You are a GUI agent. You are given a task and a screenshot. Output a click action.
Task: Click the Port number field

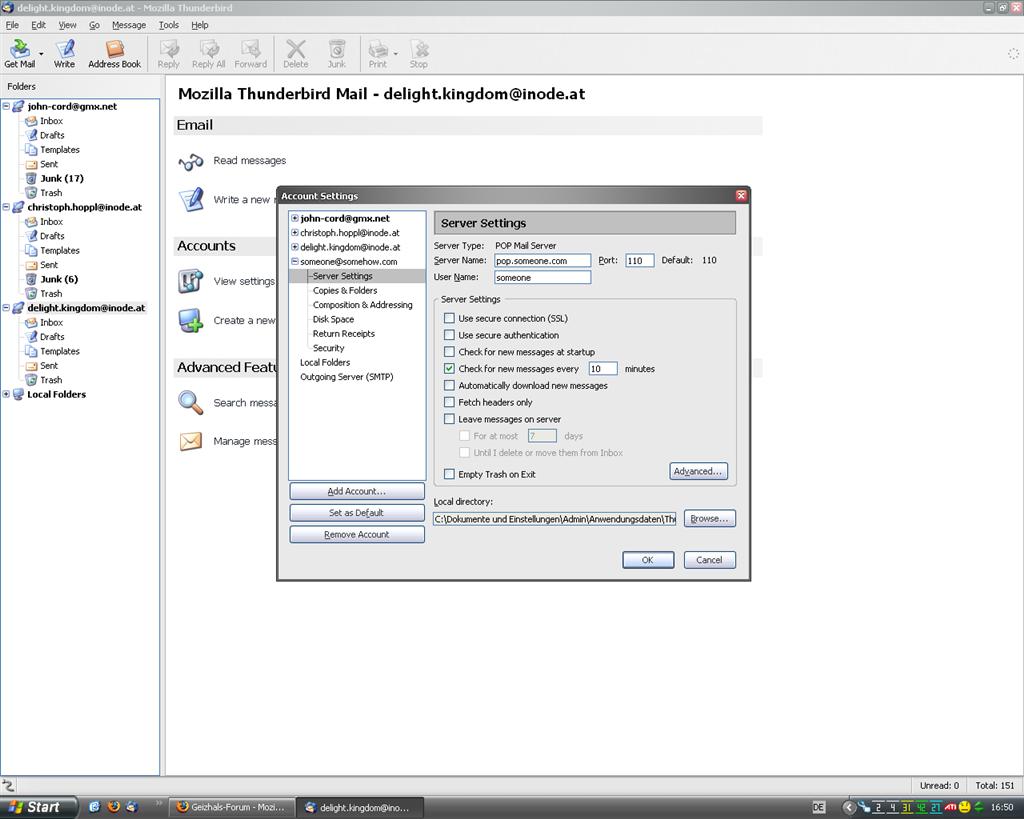click(x=639, y=260)
